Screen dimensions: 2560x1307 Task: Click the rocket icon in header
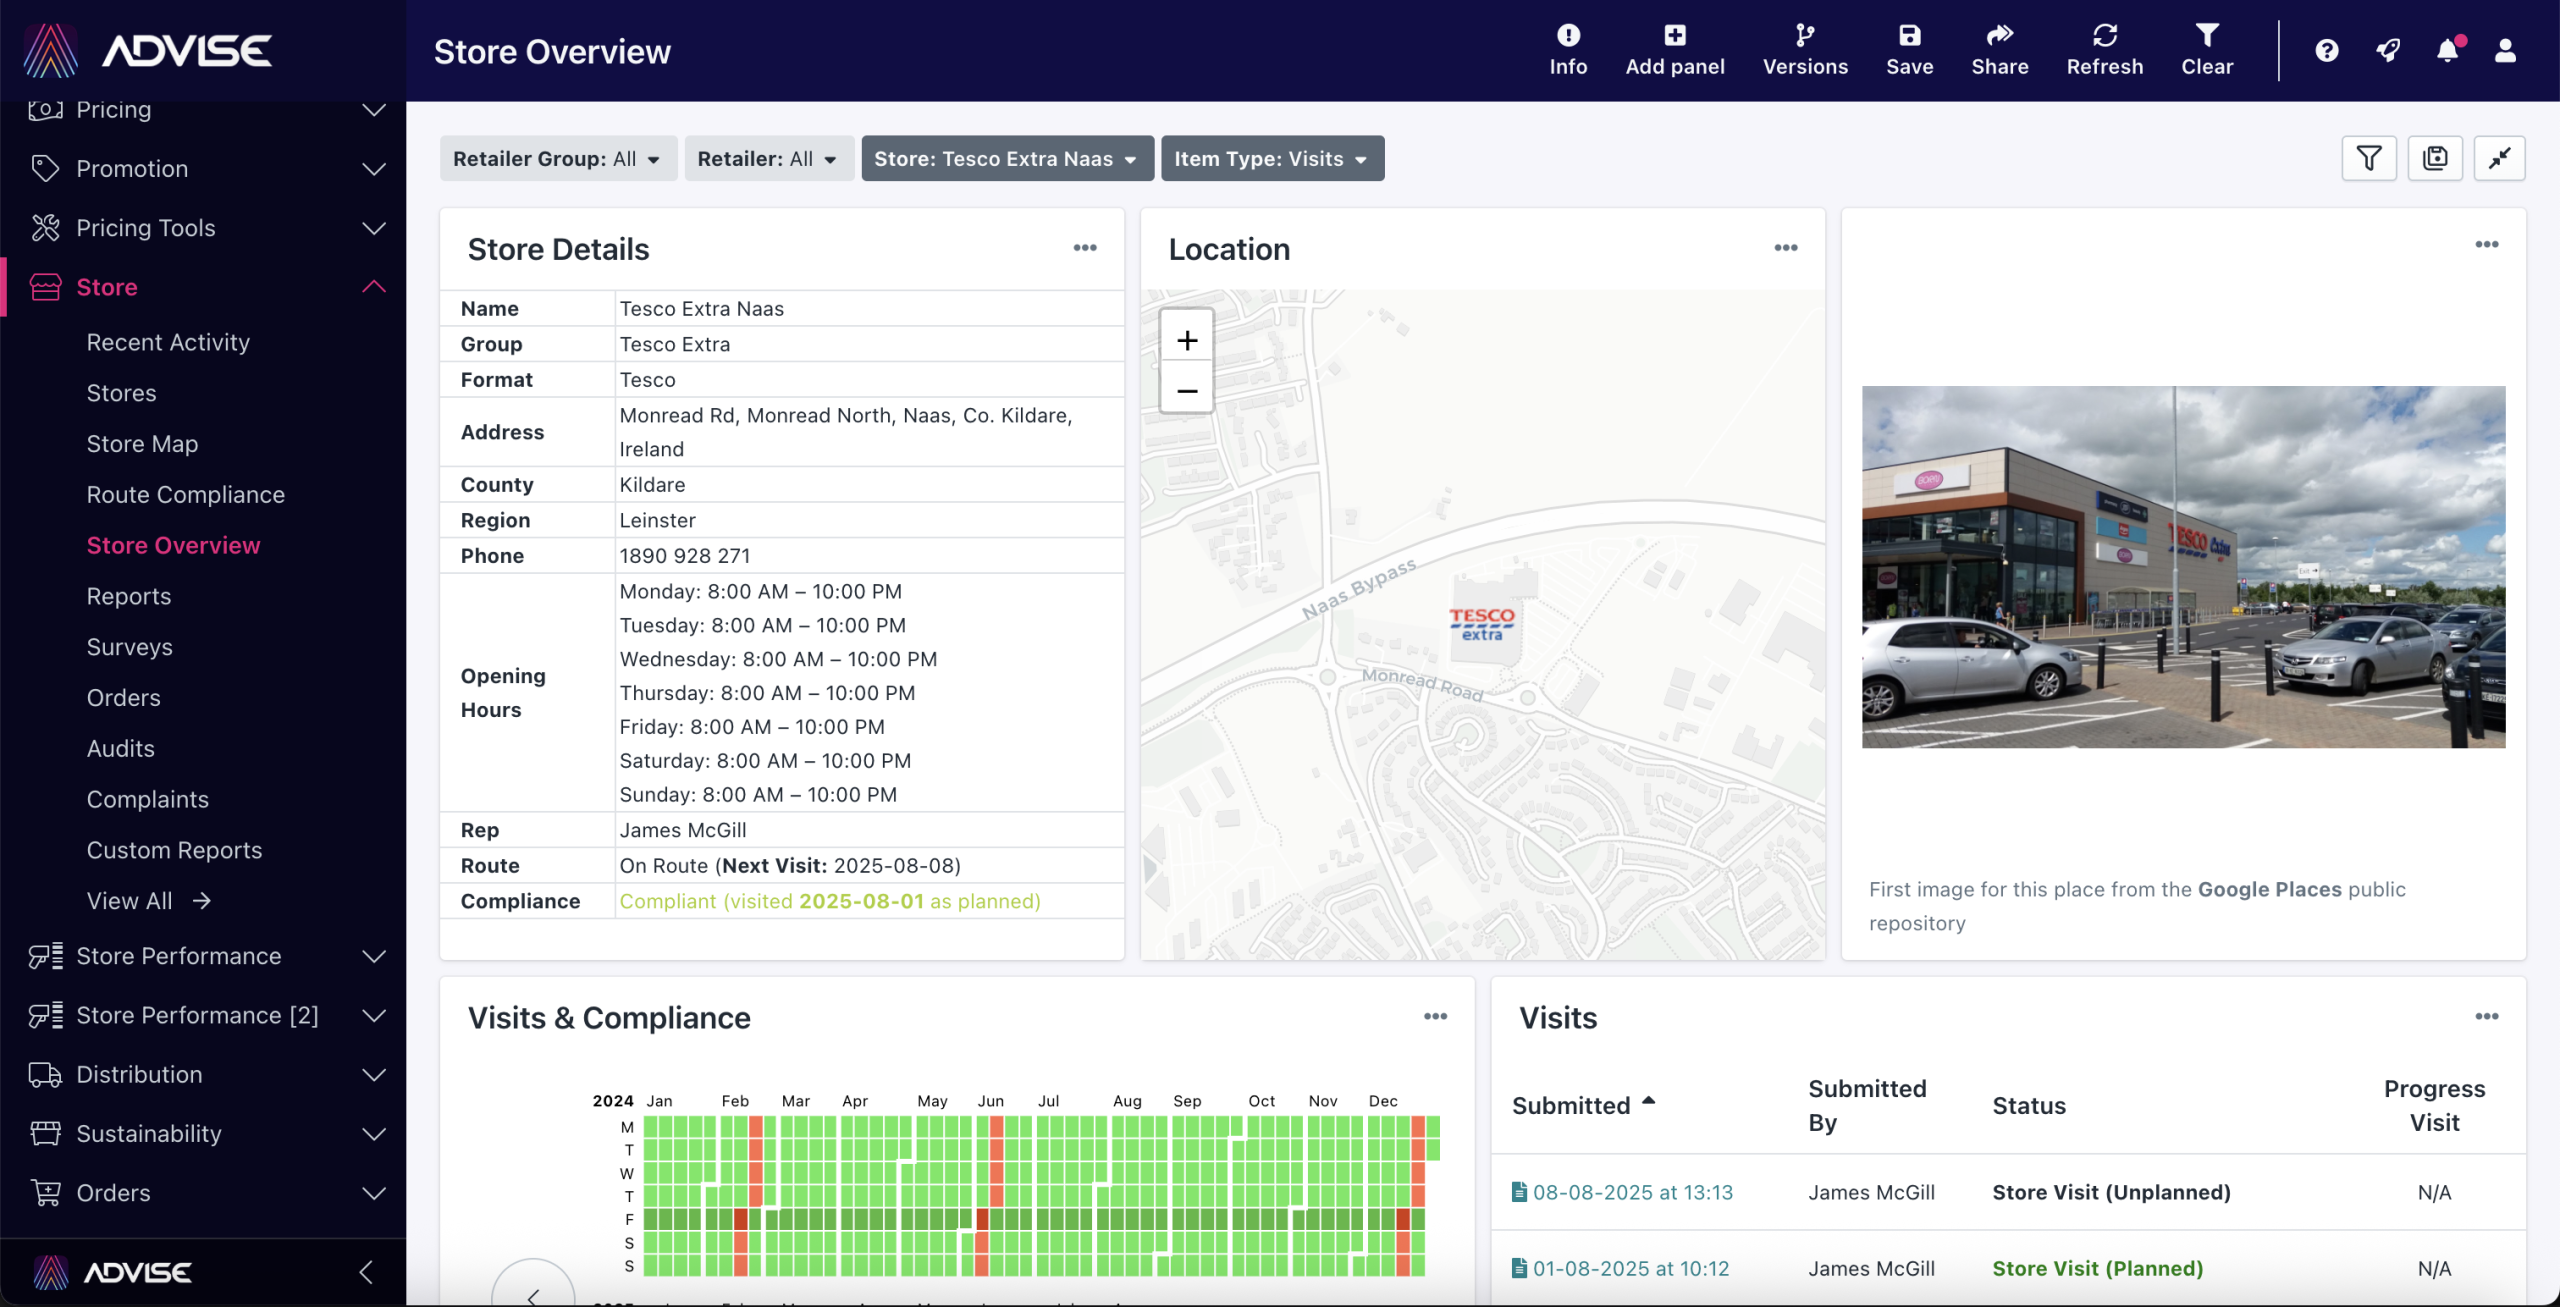2387,51
